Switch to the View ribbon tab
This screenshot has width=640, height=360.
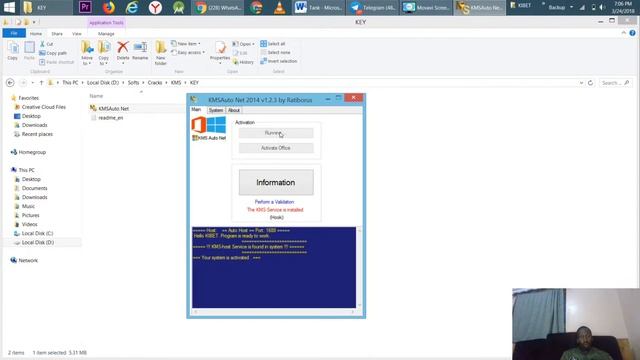77,33
